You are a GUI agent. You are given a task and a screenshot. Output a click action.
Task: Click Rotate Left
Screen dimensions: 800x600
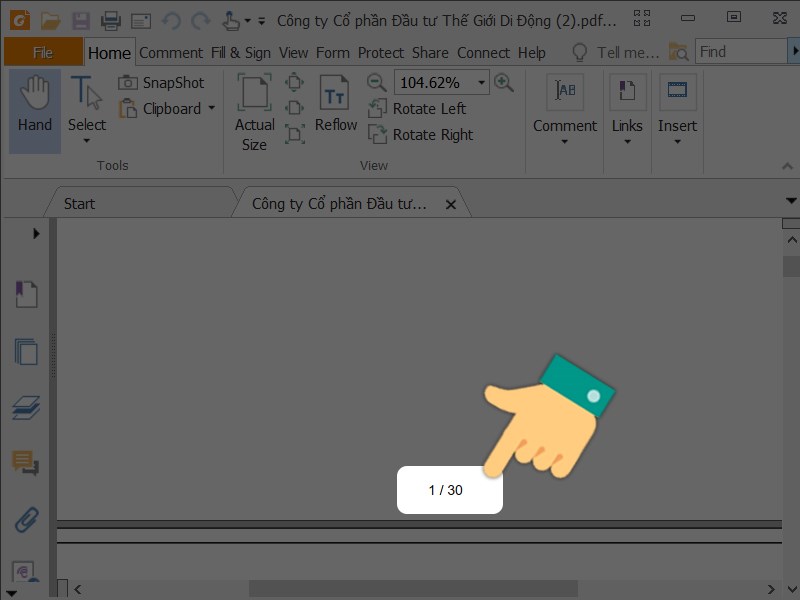pos(417,109)
